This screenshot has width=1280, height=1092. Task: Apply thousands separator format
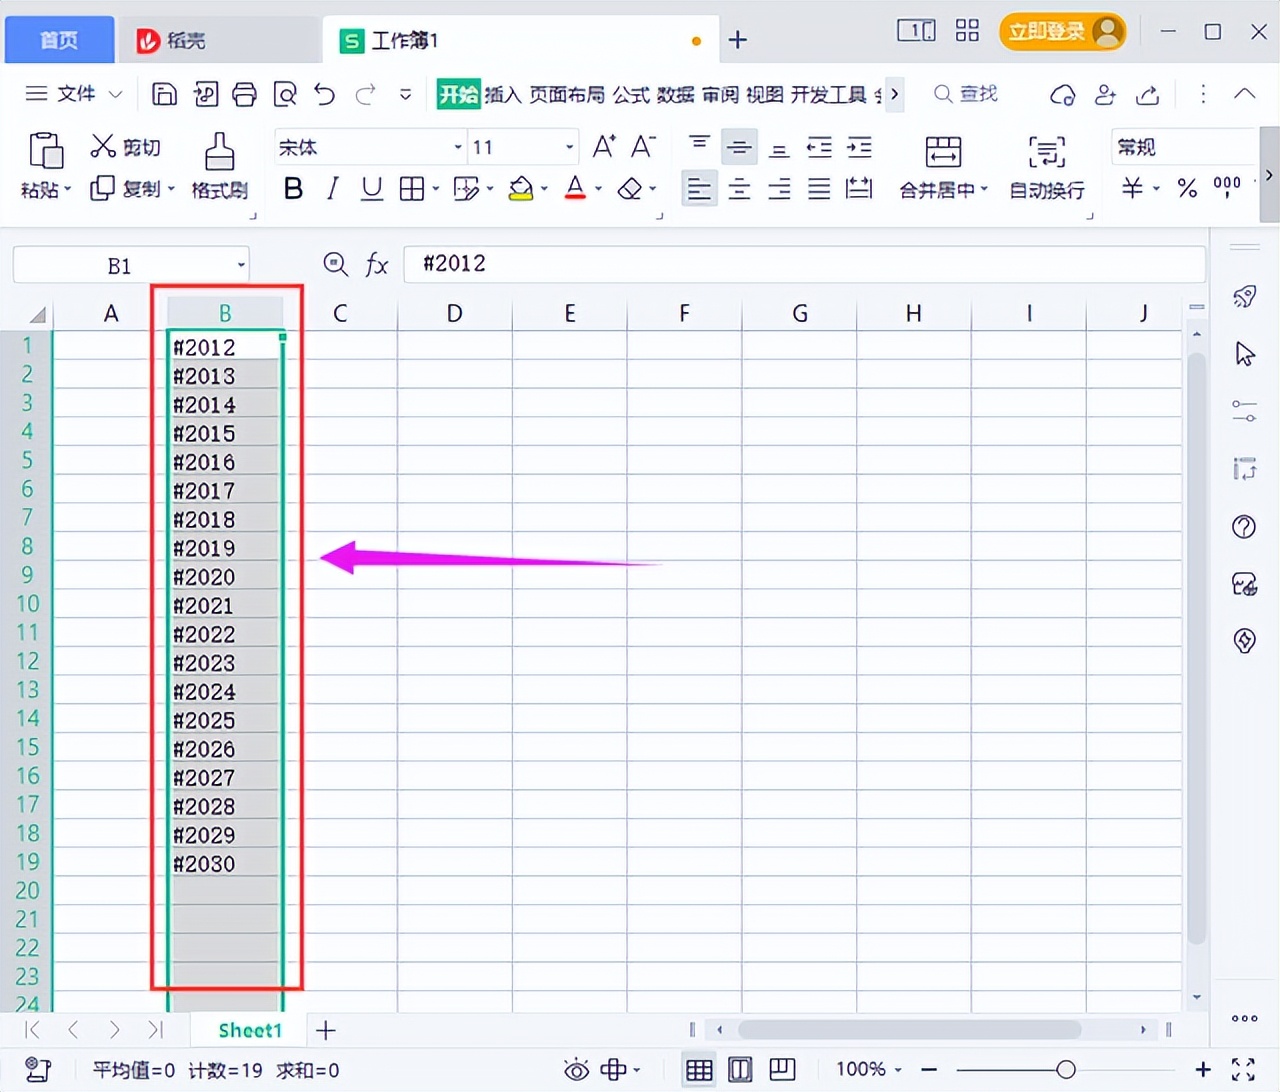click(1227, 186)
